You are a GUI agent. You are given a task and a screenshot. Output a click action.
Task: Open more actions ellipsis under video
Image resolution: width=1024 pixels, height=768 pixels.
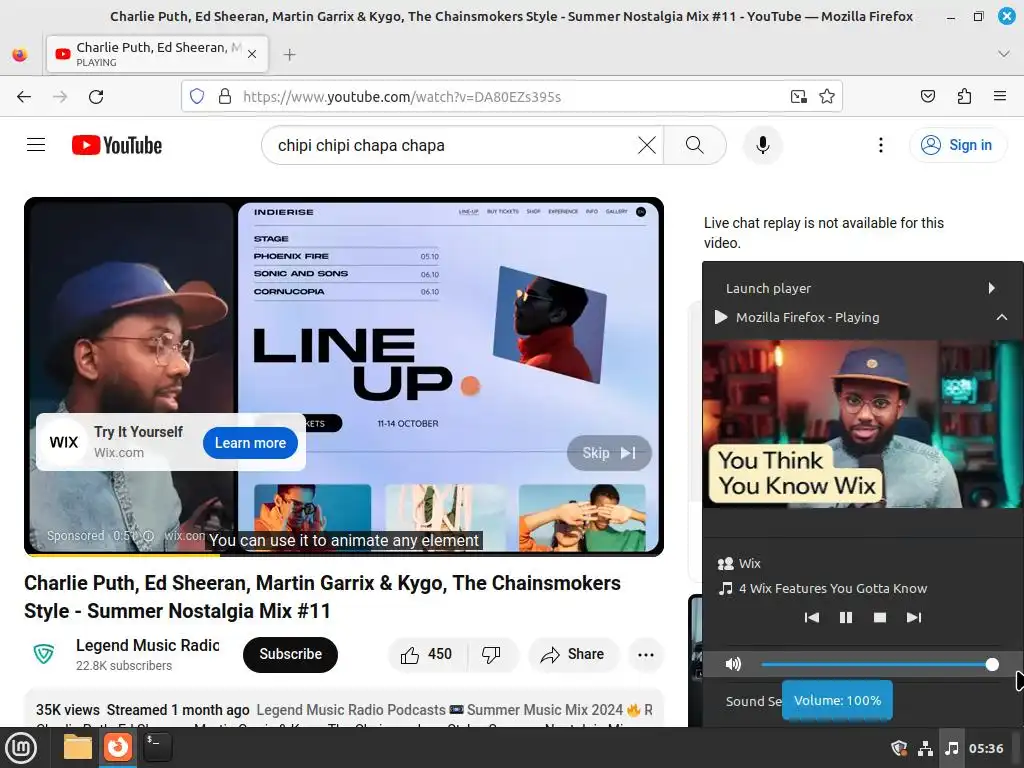[x=646, y=654]
